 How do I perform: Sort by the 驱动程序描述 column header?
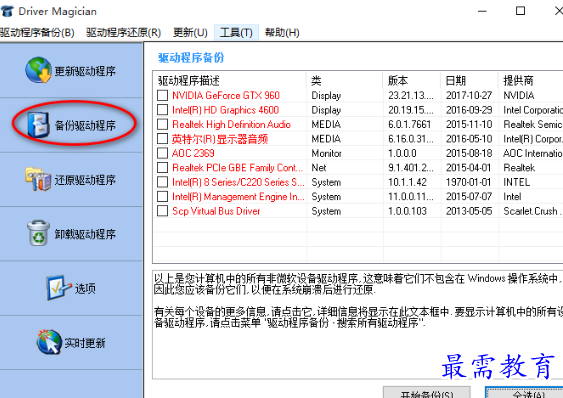[230, 80]
